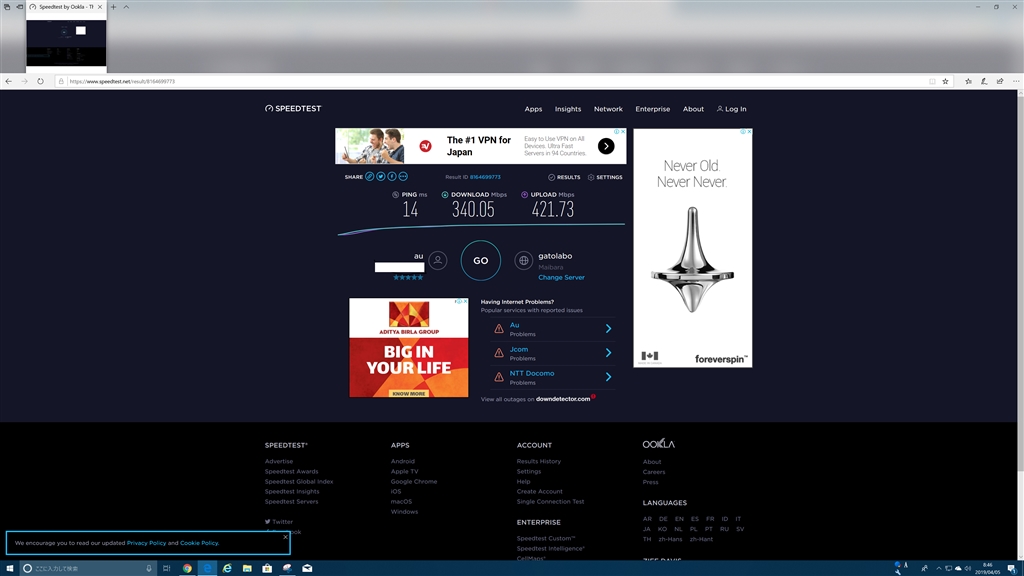This screenshot has width=1024, height=576.
Task: Open About in top navigation
Action: [x=693, y=109]
